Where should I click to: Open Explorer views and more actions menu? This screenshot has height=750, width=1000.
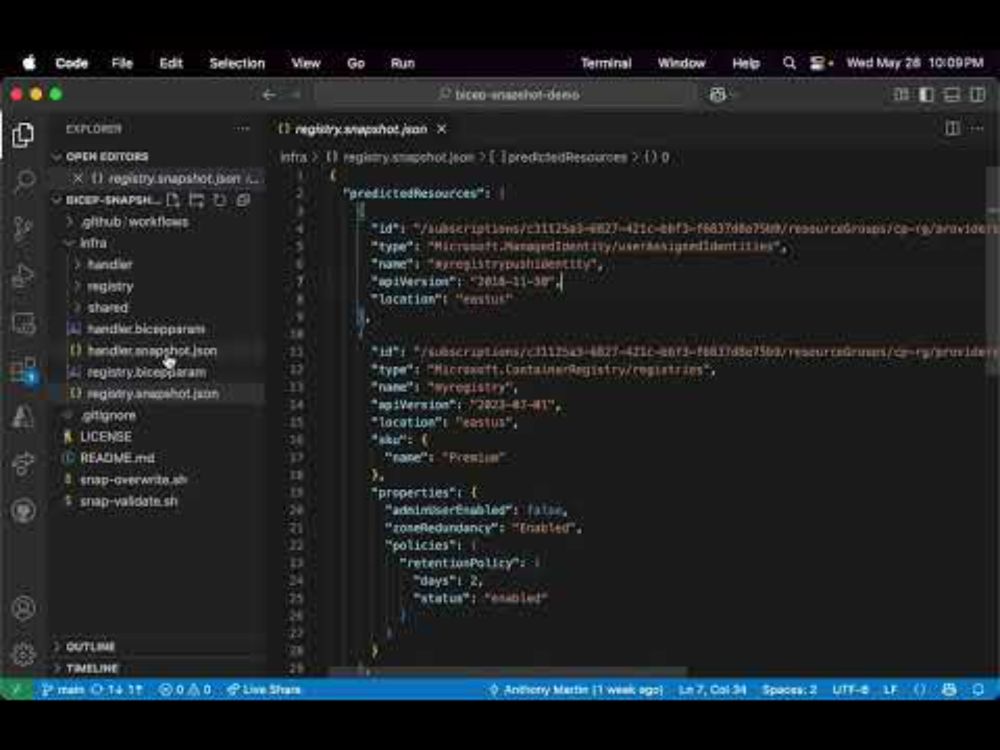[242, 129]
